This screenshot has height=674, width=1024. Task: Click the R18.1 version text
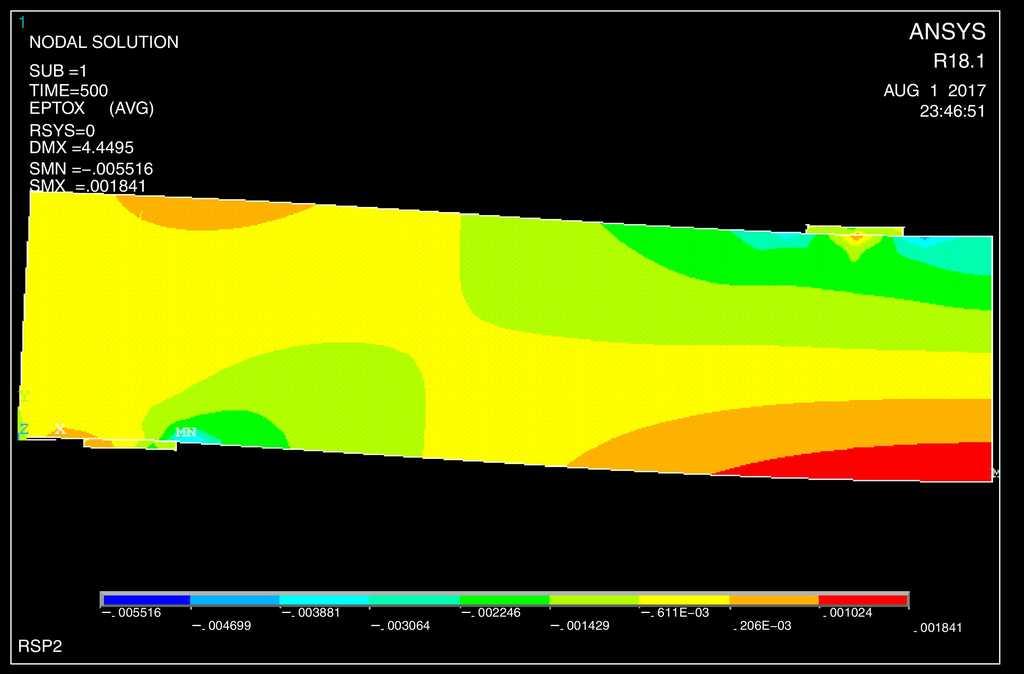pyautogui.click(x=959, y=61)
